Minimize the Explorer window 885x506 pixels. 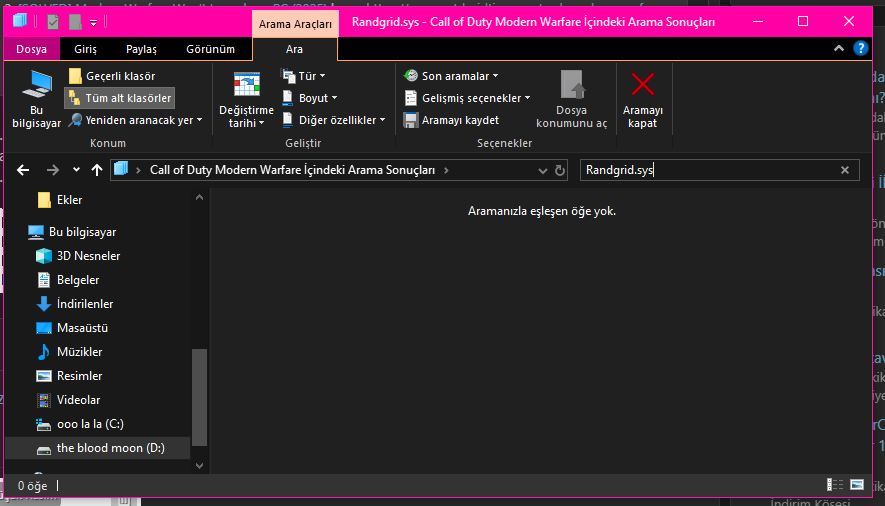coord(758,21)
